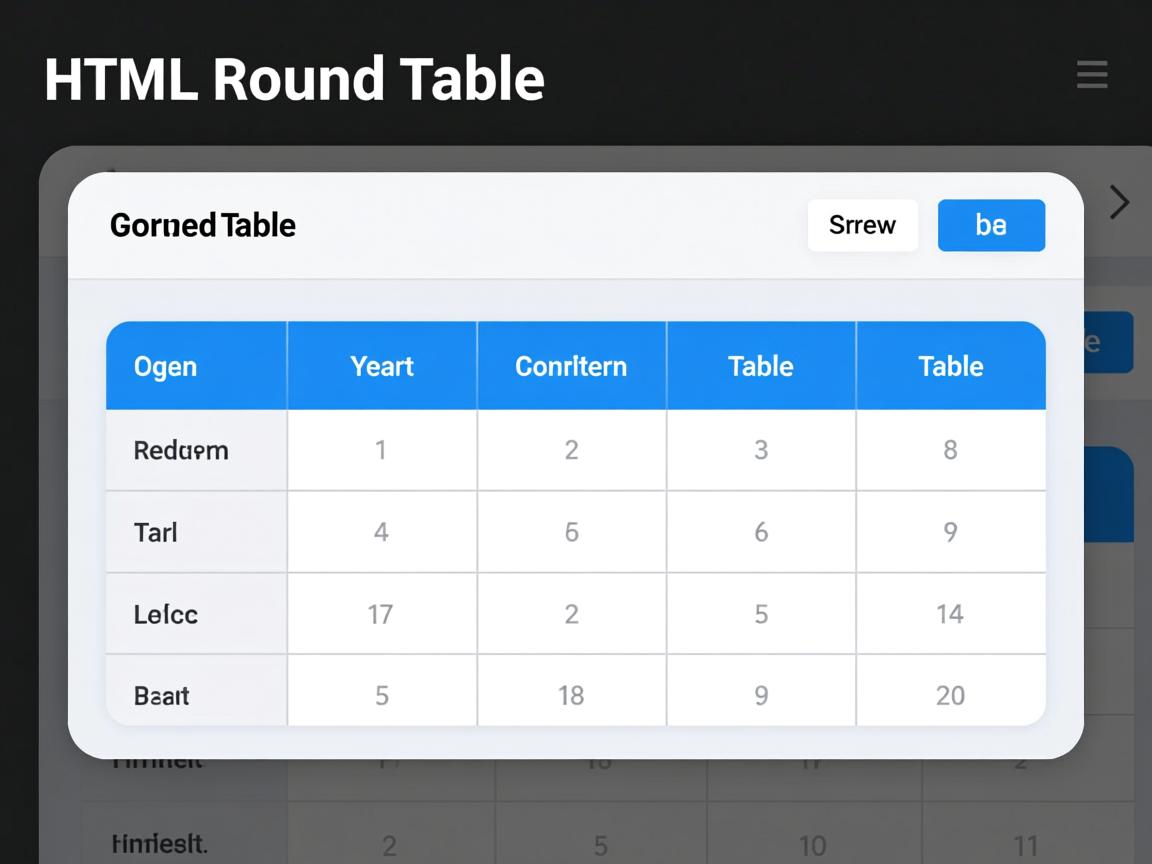Select the Redurm row label
The image size is (1152, 864).
(181, 450)
